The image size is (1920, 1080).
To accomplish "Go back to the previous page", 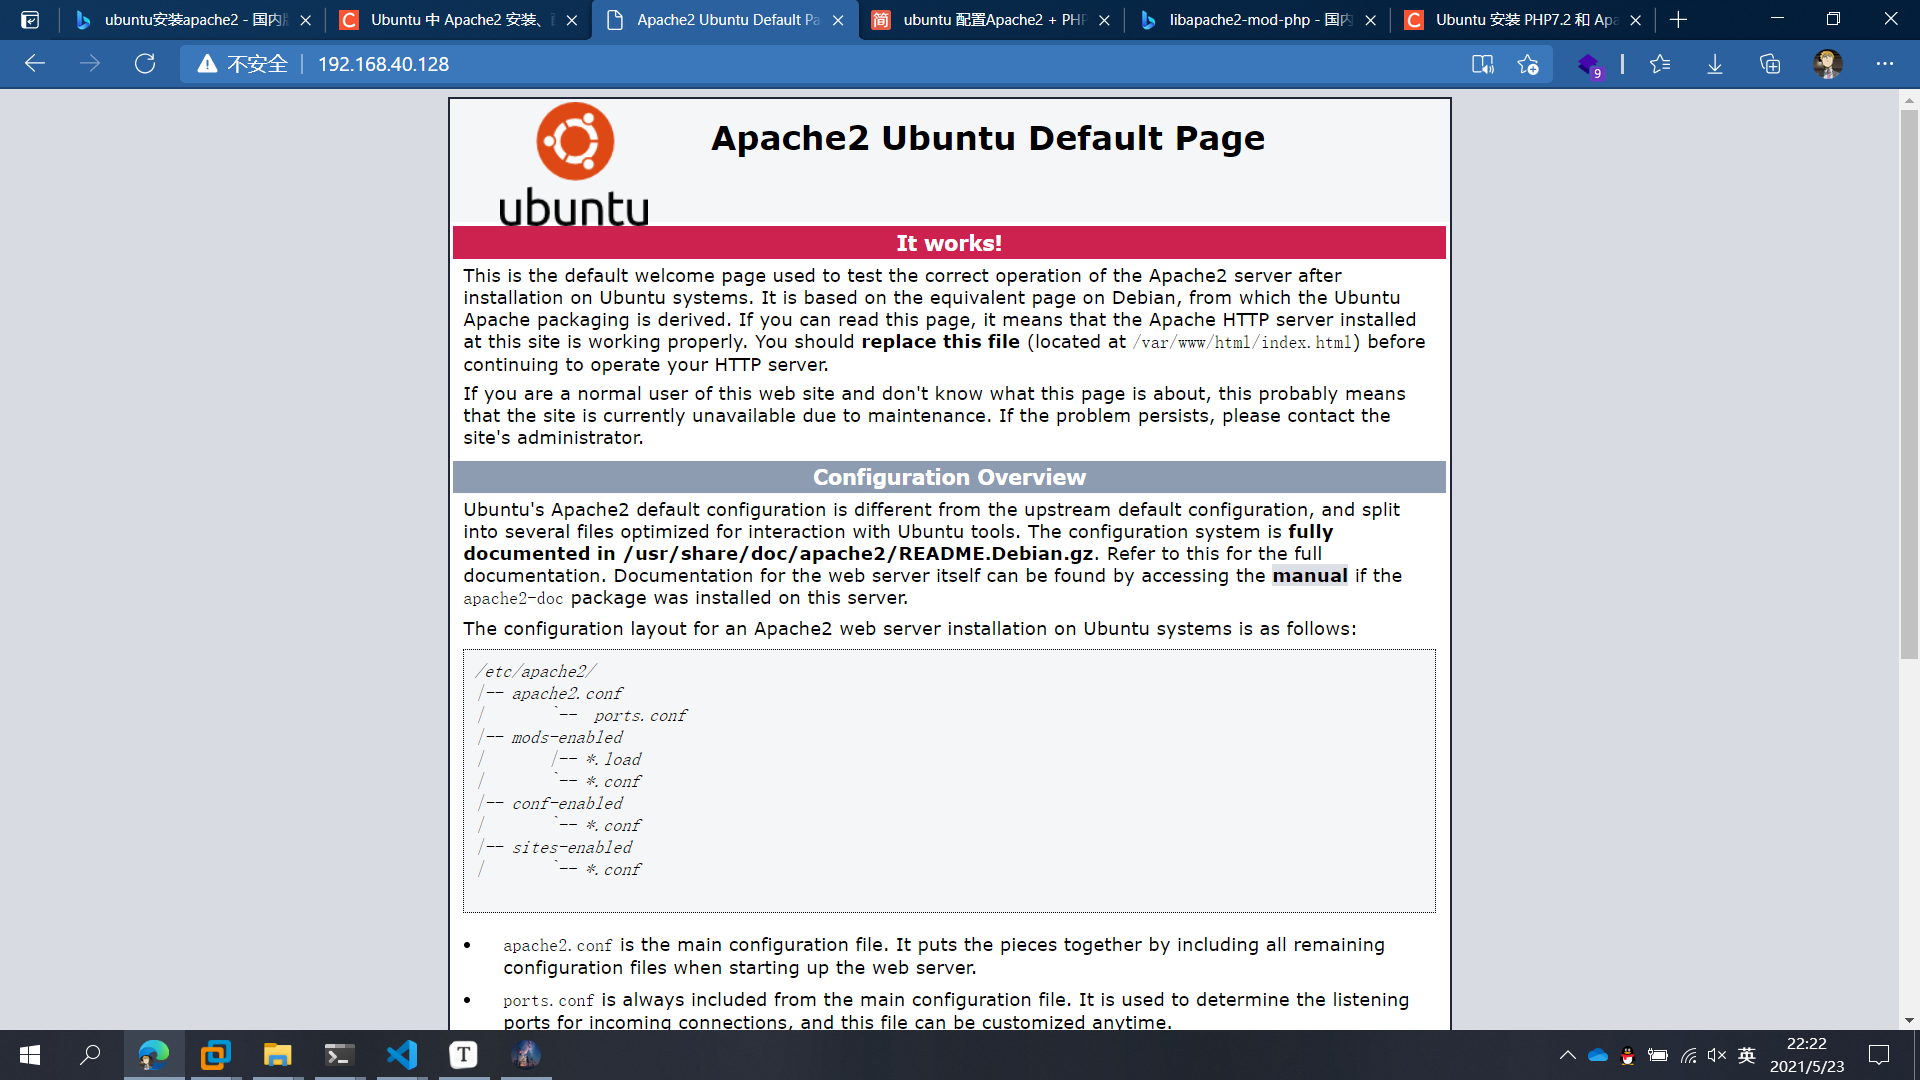I will tap(35, 64).
